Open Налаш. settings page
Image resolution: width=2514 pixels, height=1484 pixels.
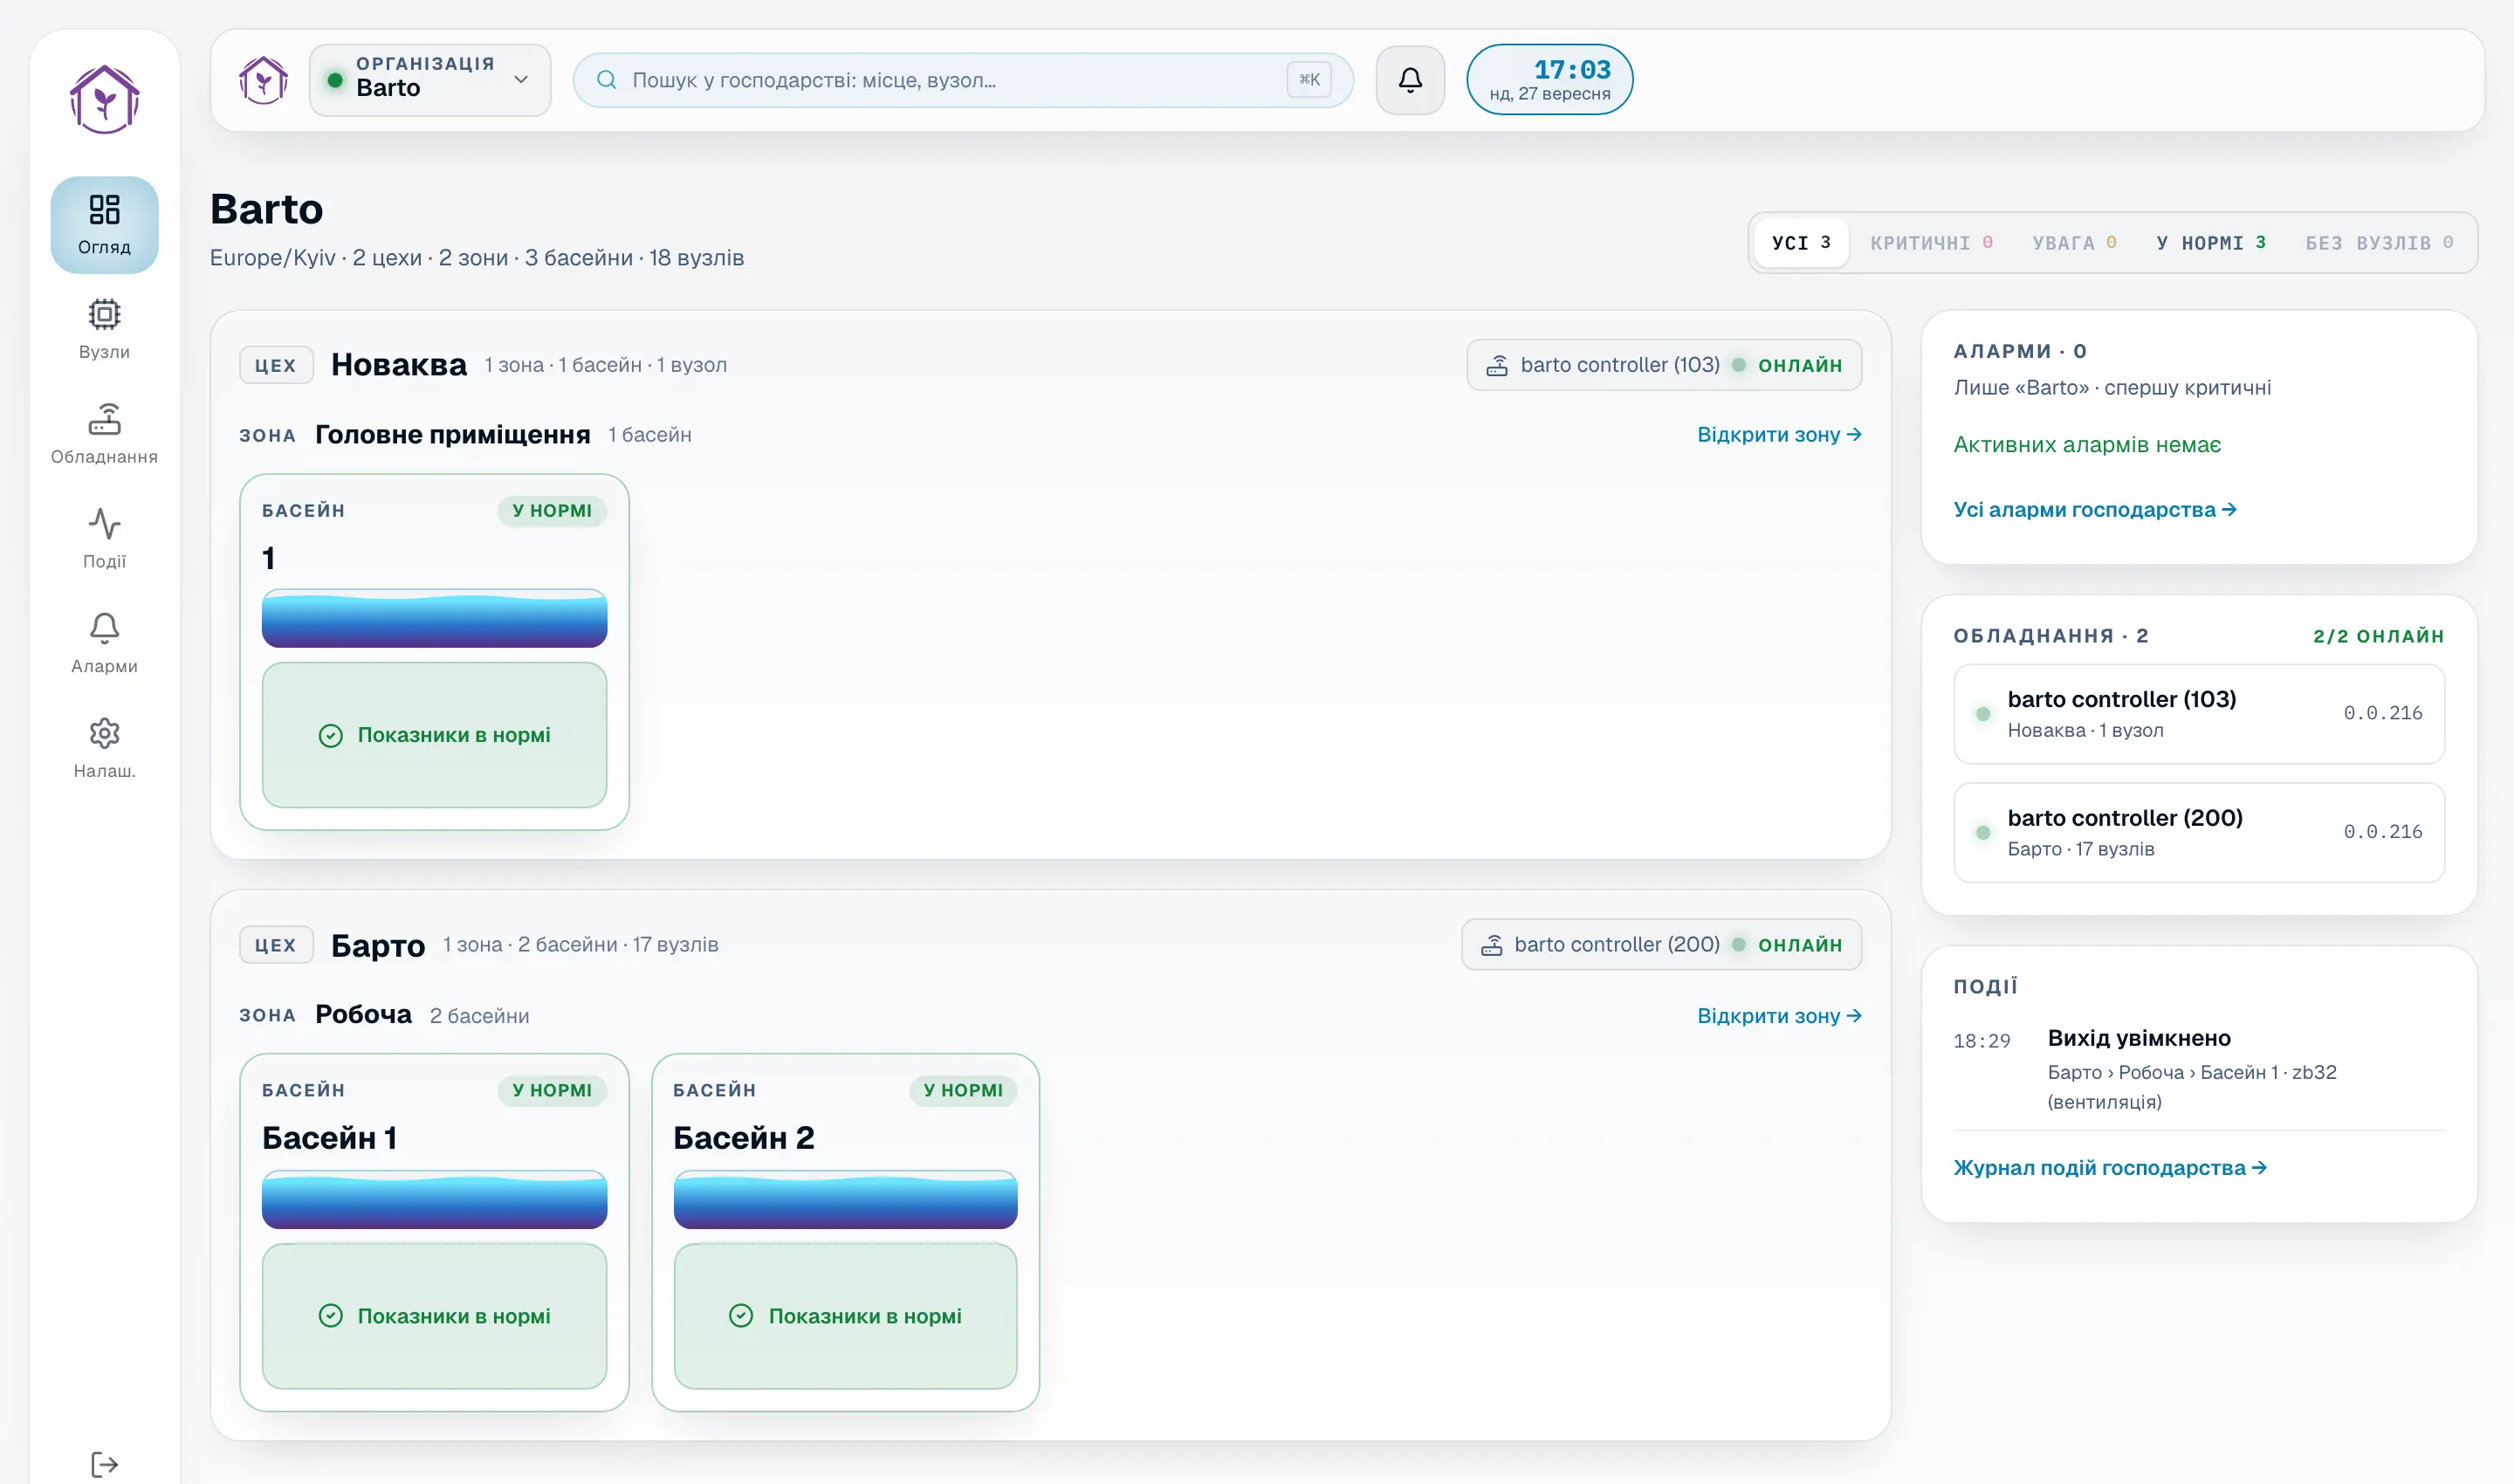pyautogui.click(x=104, y=749)
